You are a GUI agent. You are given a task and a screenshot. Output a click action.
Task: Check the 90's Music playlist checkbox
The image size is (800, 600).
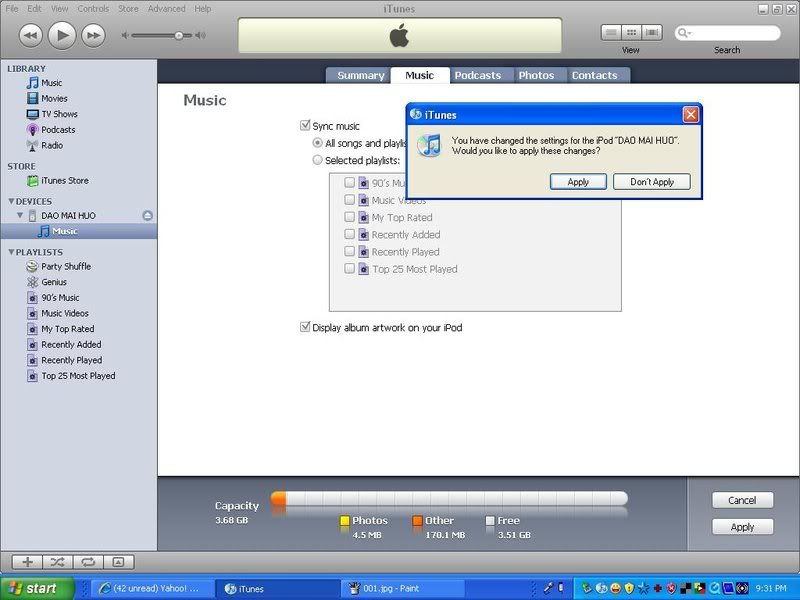(x=349, y=183)
